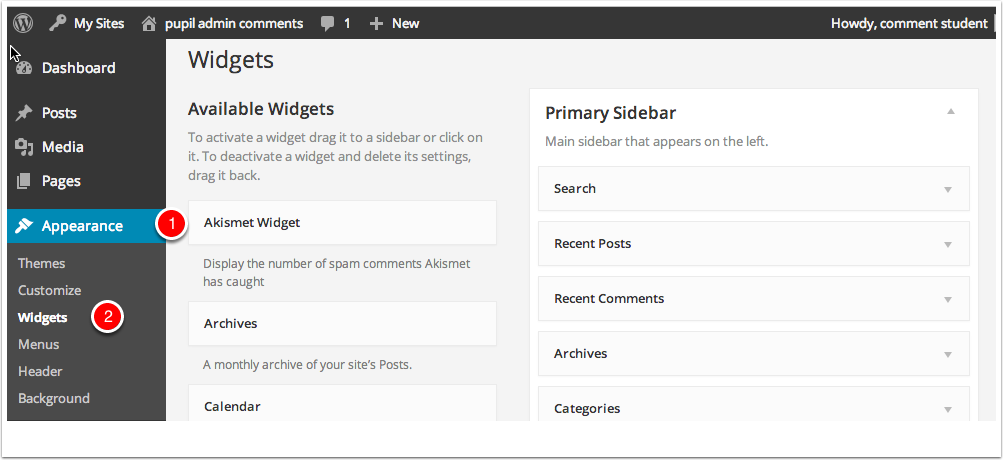Open the Background submenu item
This screenshot has width=1003, height=460.
[x=54, y=398]
